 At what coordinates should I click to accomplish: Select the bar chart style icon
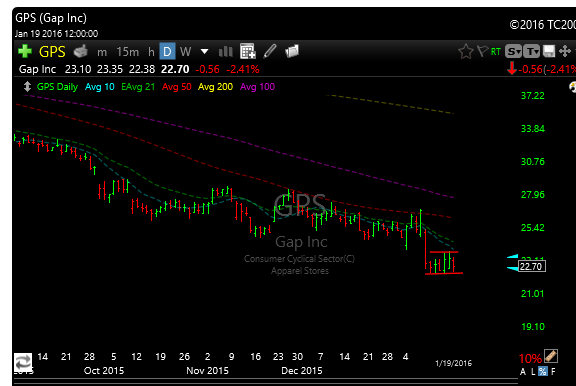226,51
